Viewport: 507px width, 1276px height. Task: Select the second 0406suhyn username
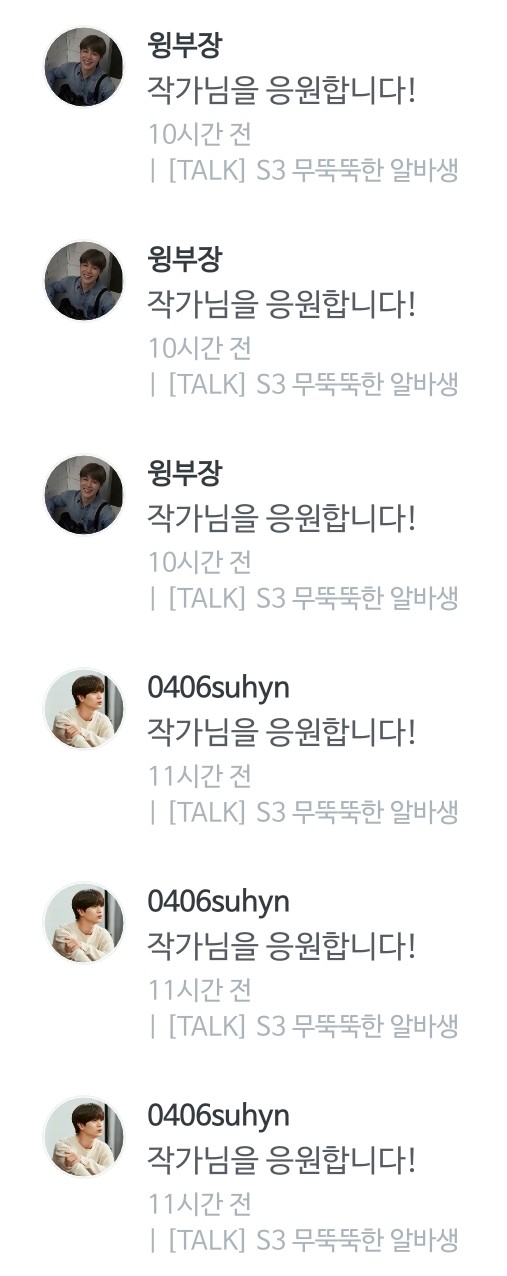point(219,902)
